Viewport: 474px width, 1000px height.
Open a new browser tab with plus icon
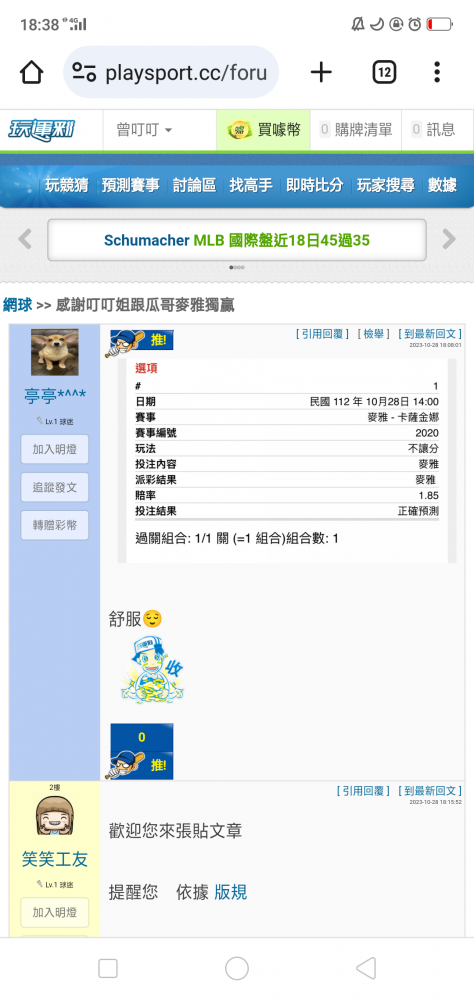point(321,72)
